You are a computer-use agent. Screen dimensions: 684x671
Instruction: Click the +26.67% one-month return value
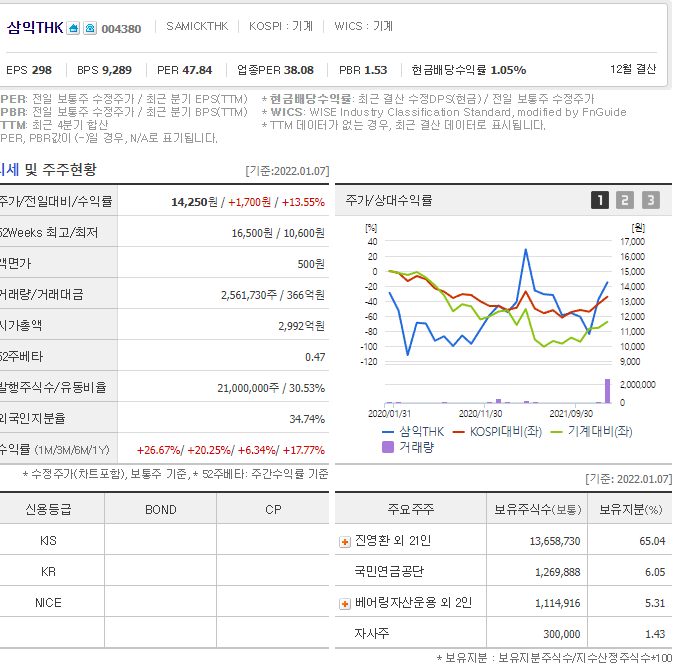coord(159,450)
